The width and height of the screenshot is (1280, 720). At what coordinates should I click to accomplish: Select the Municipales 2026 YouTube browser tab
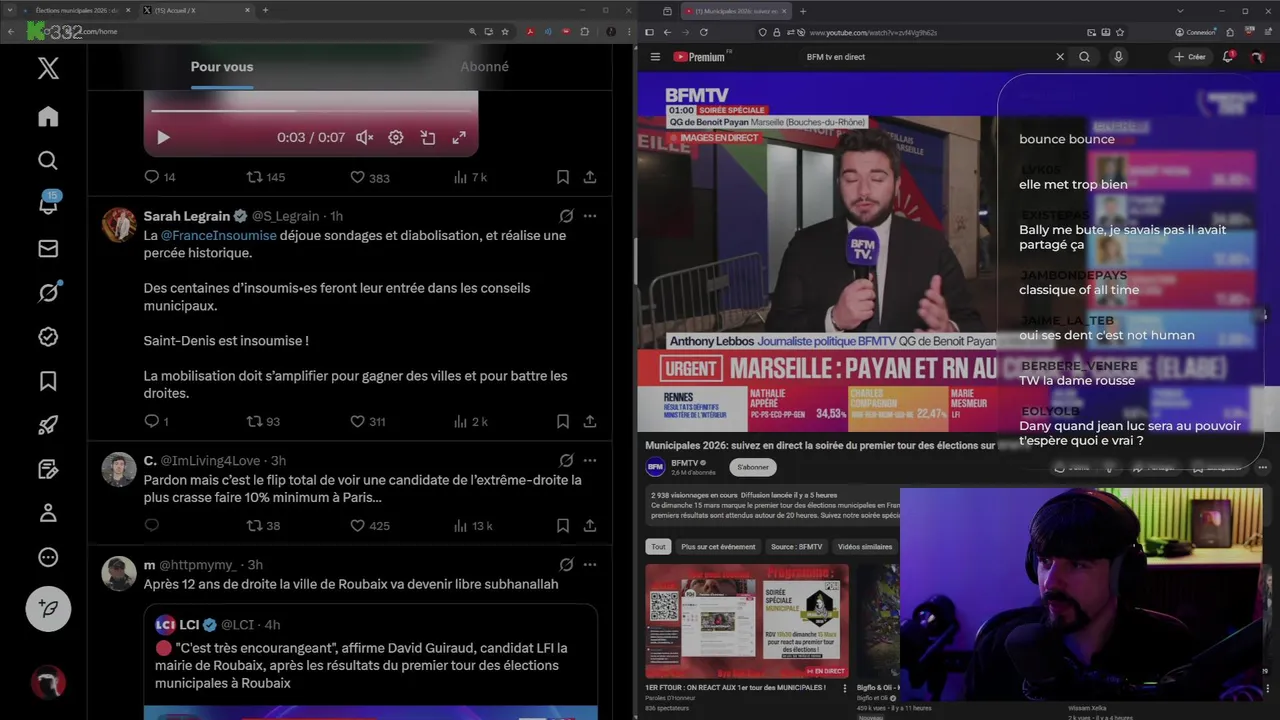pos(736,11)
